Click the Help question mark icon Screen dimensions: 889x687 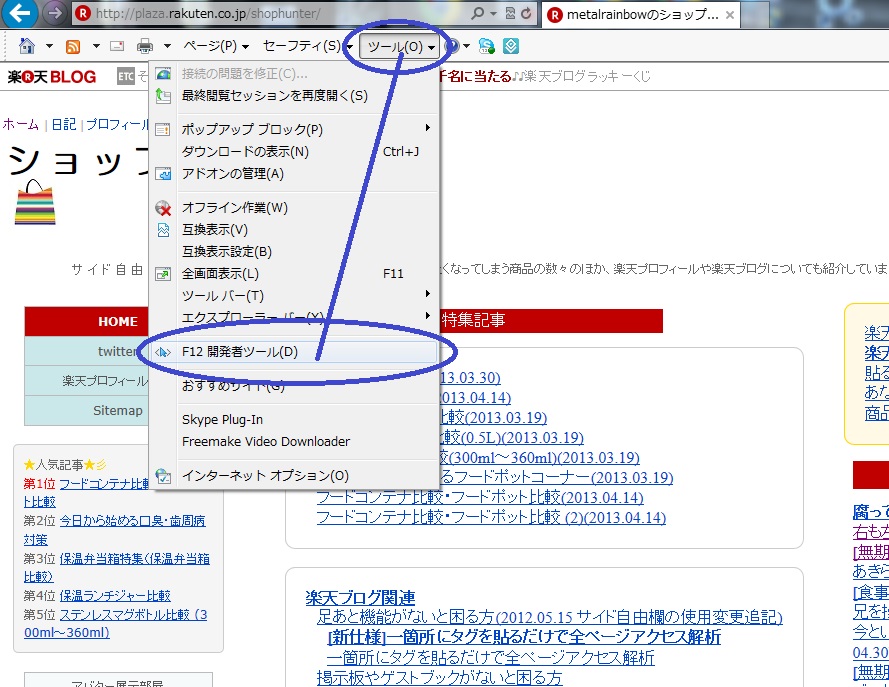click(452, 46)
